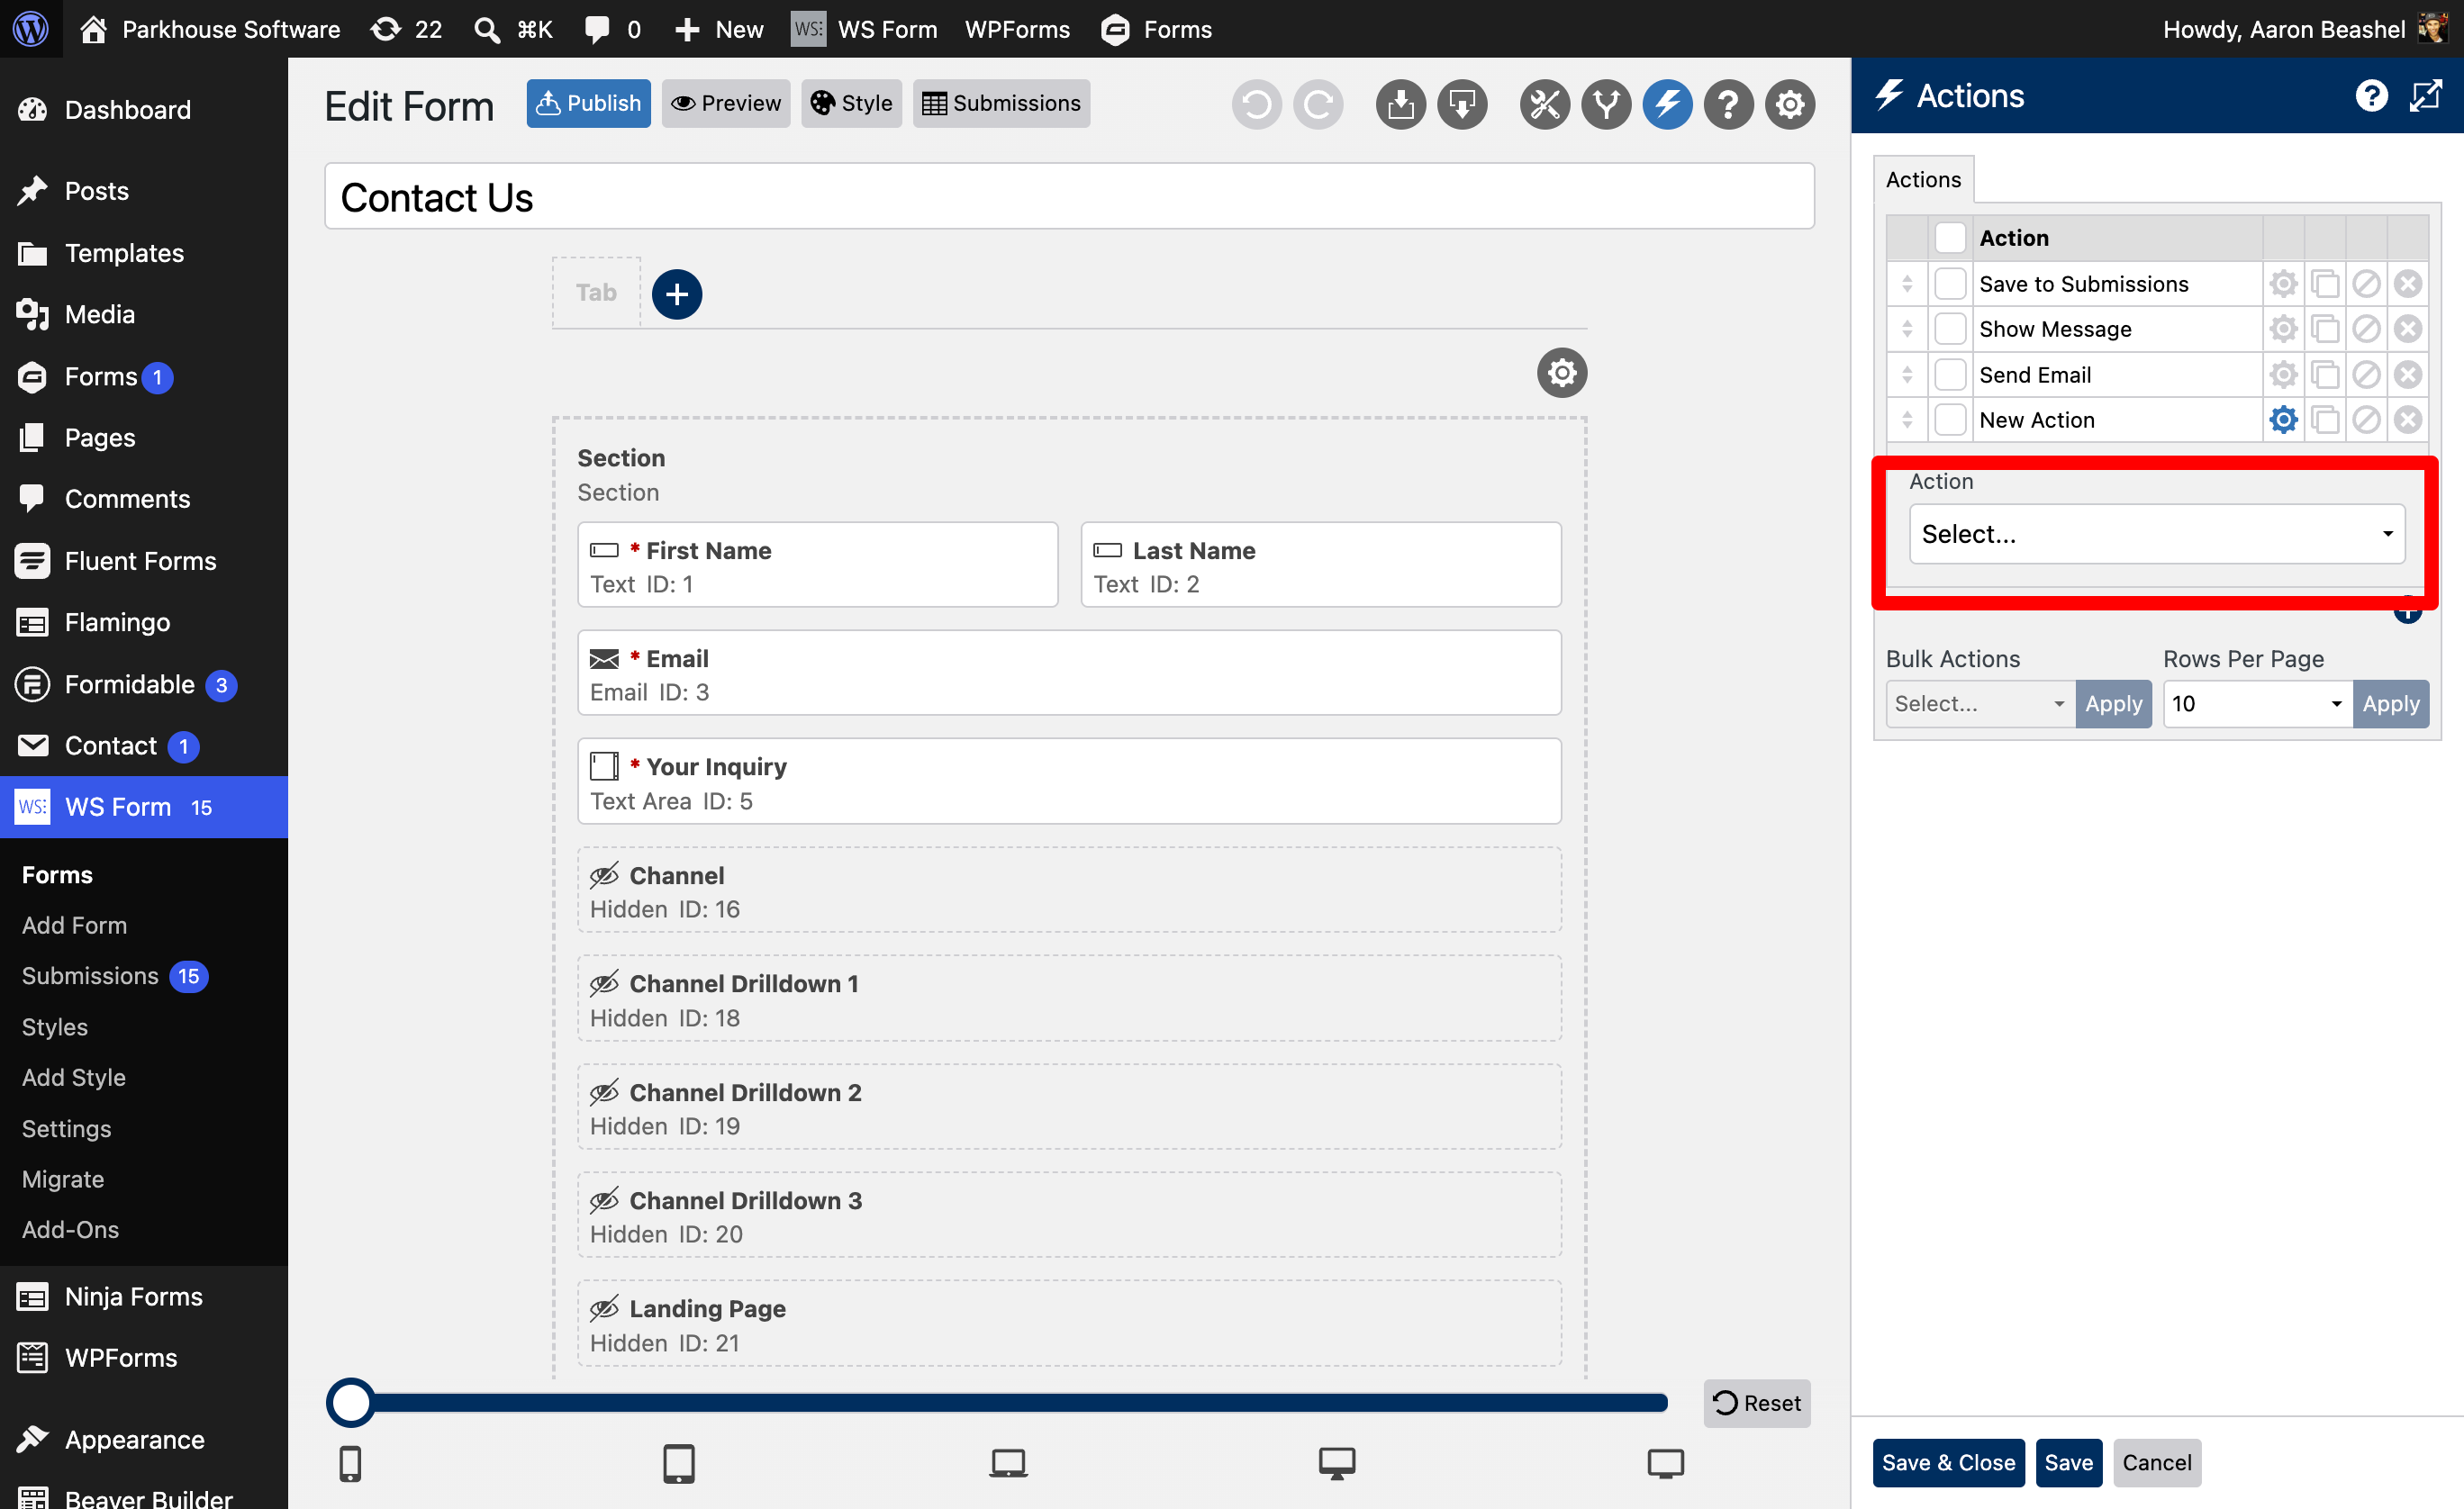Open settings gear for Save to Submissions
2464x1509 pixels.
(x=2283, y=284)
